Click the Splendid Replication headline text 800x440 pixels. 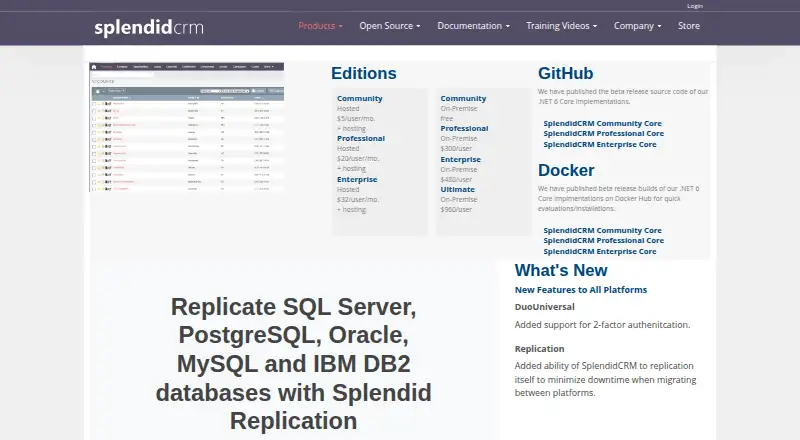pos(293,364)
